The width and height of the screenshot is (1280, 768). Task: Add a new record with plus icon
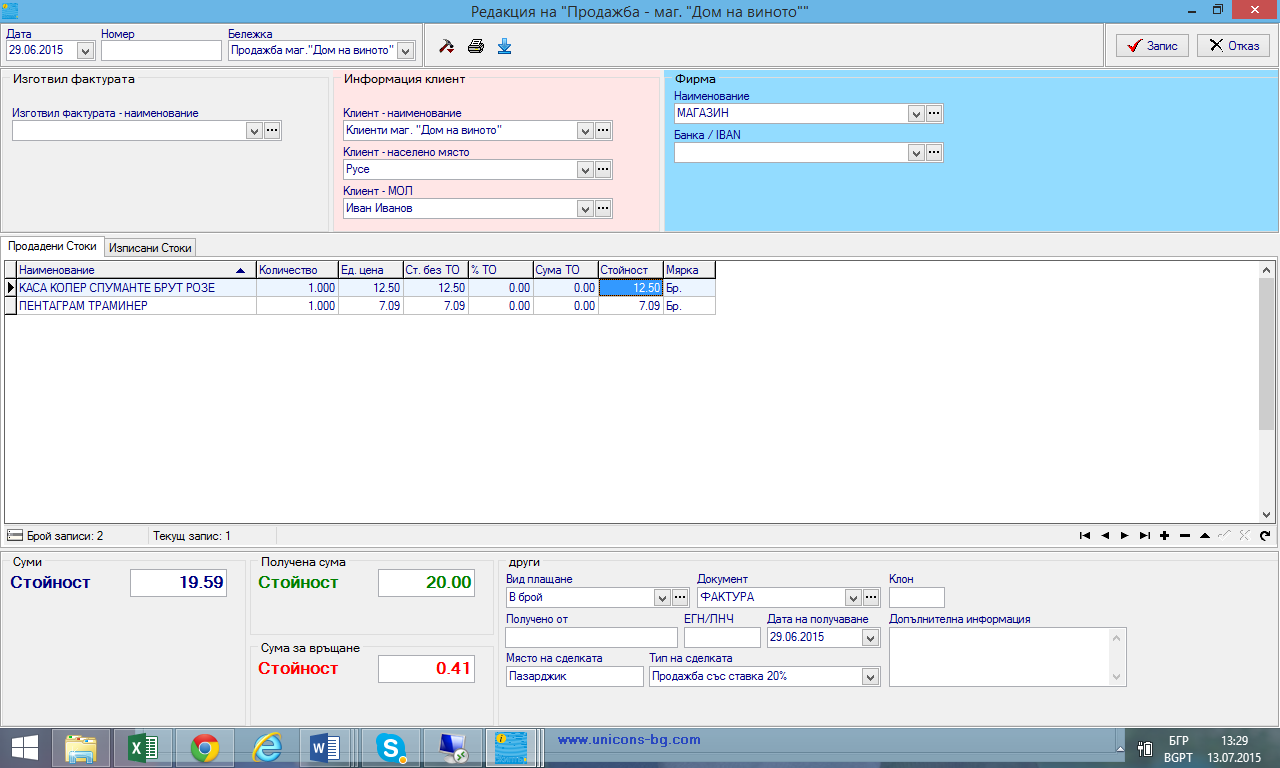tap(1165, 536)
